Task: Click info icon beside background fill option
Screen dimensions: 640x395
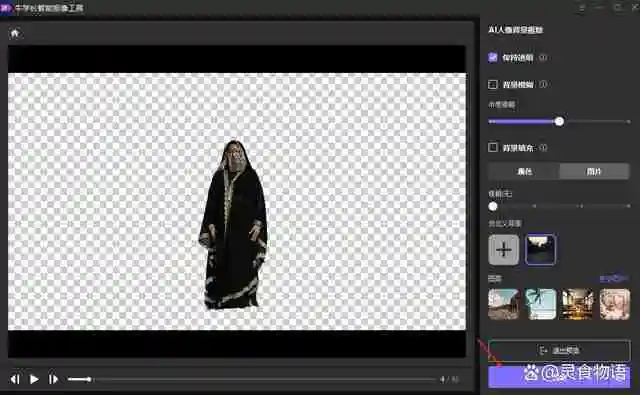Action: point(543,147)
